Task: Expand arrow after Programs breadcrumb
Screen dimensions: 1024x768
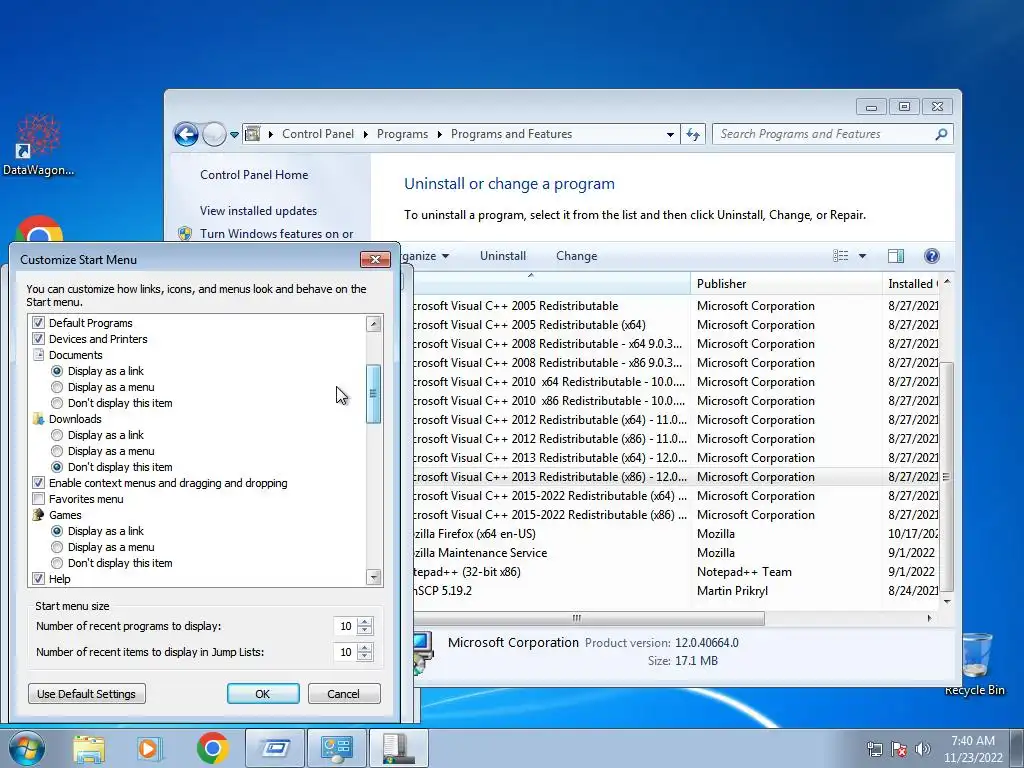Action: coord(440,135)
